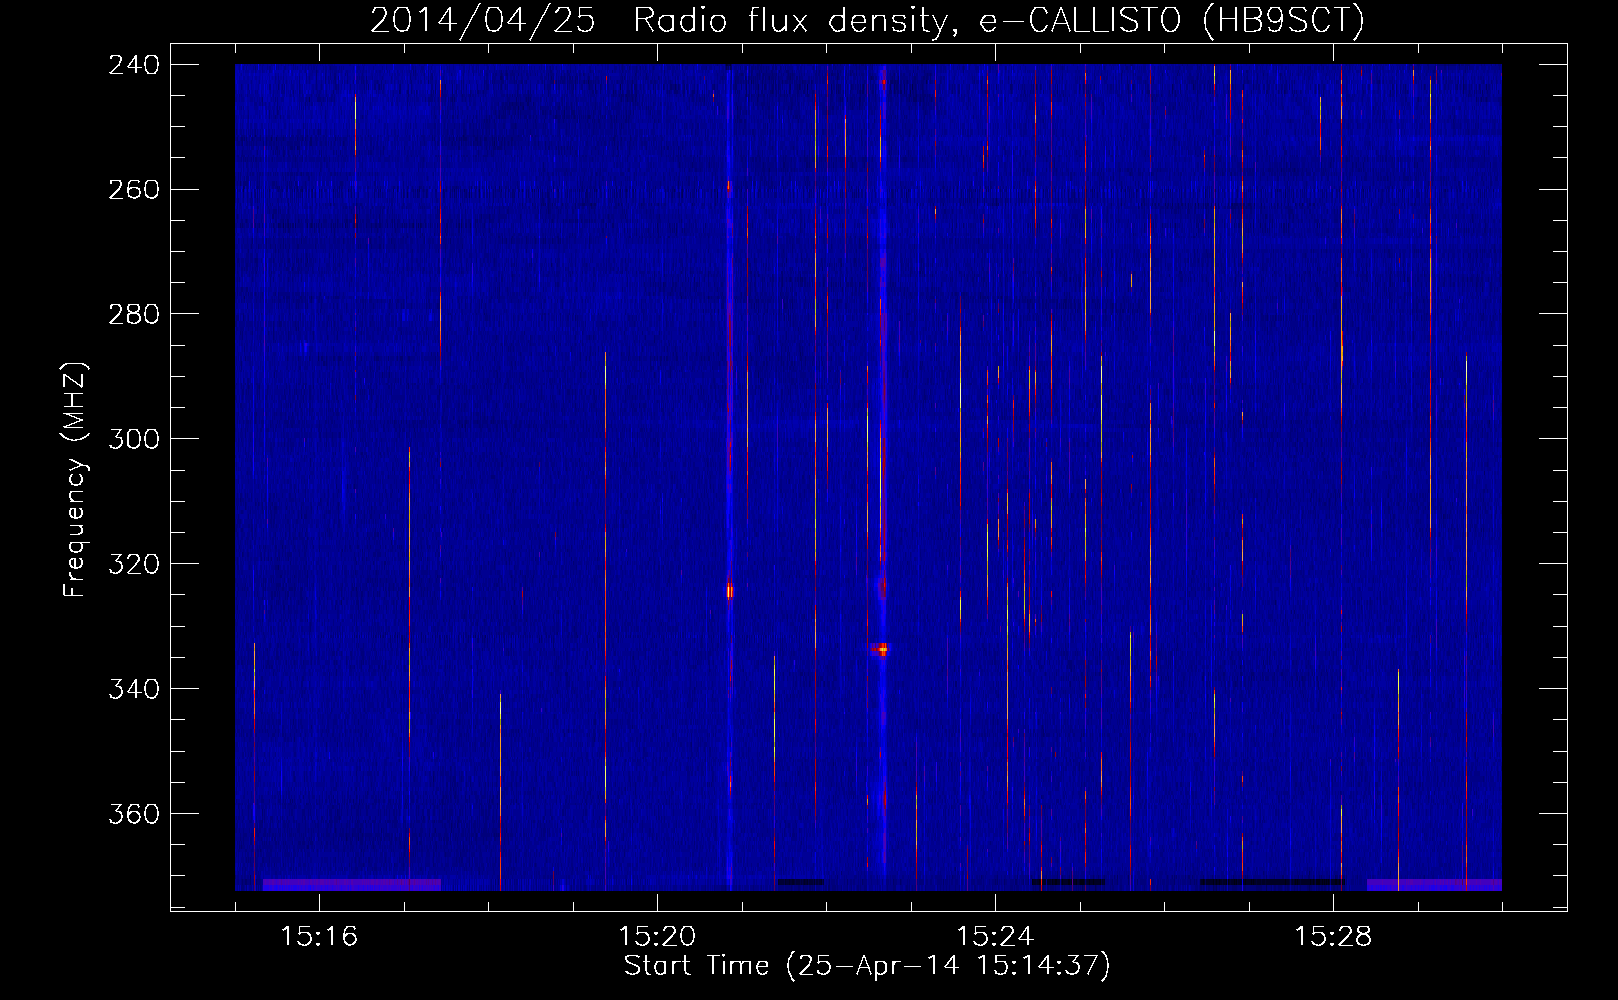This screenshot has width=1618, height=1000.
Task: Click the plot title '2014/04/25 Radio flux density'
Action: click(868, 20)
